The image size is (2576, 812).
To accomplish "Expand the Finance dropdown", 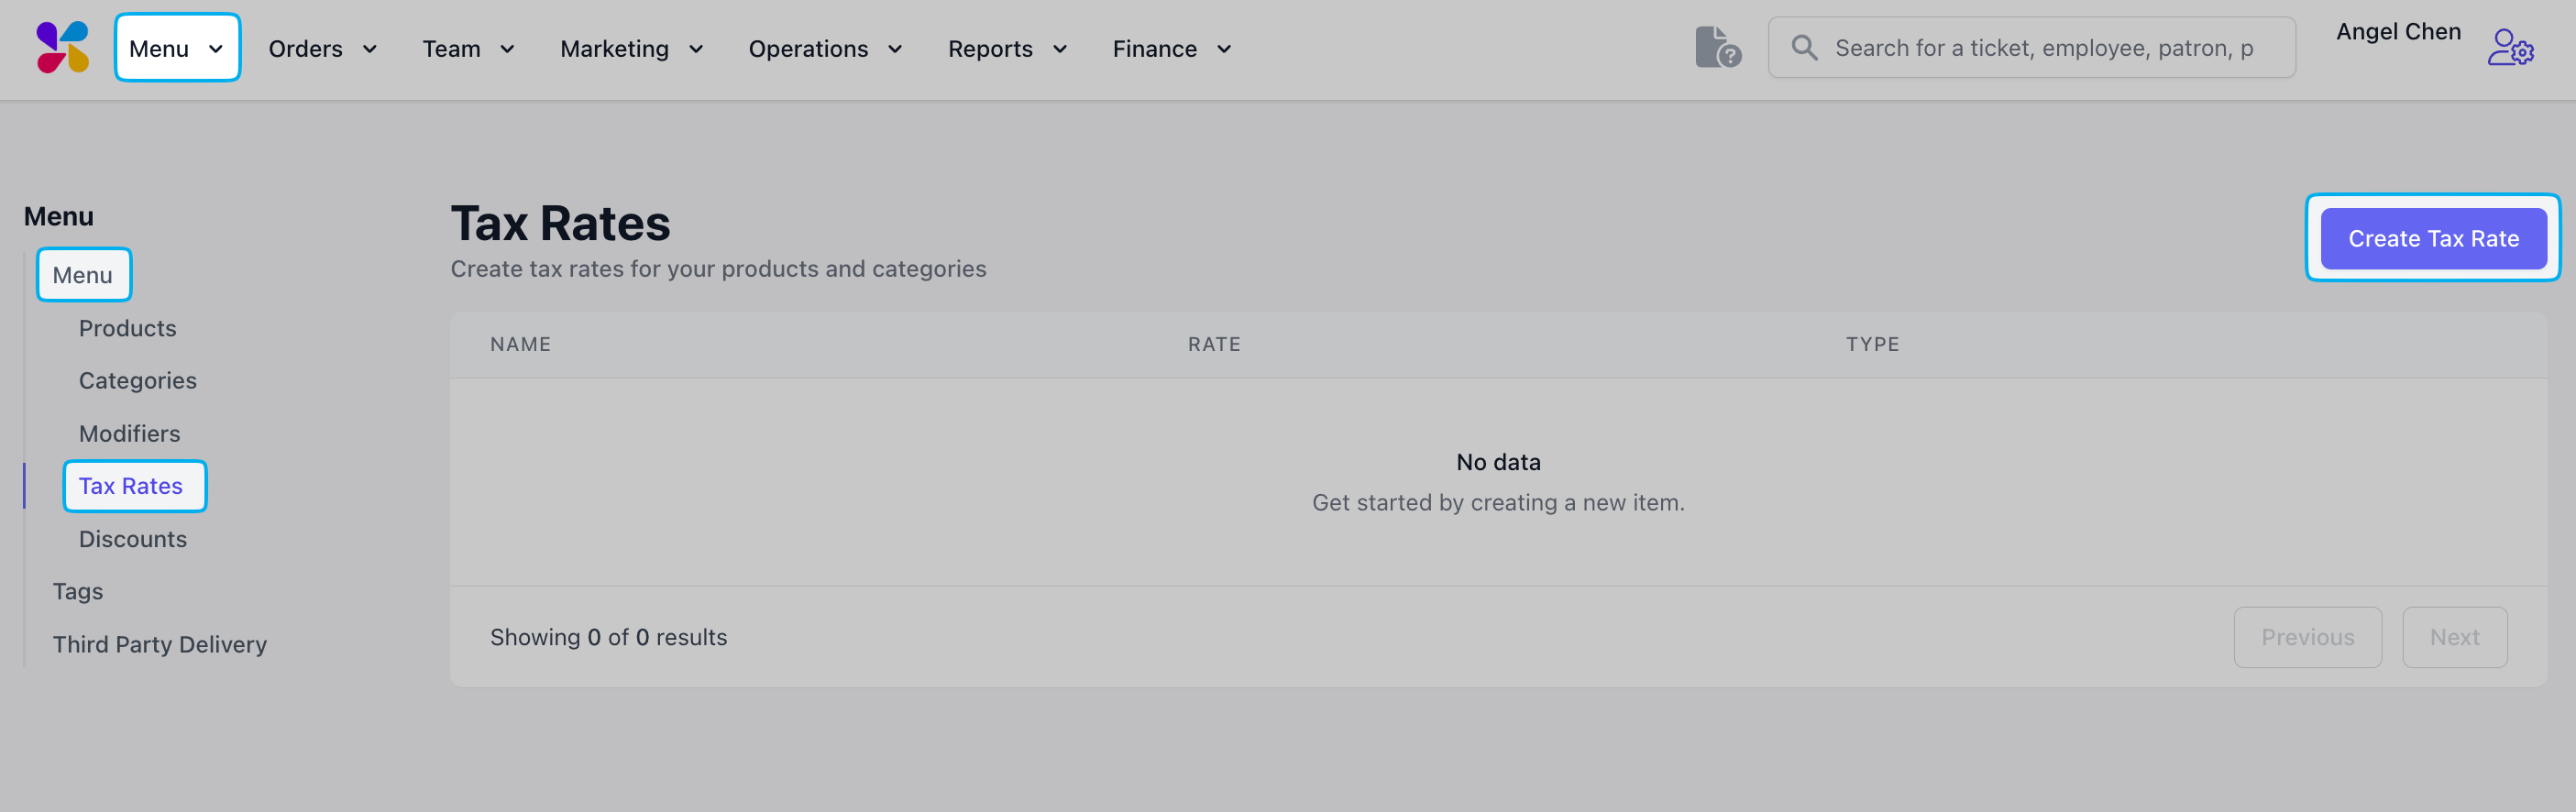I will (x=1171, y=49).
